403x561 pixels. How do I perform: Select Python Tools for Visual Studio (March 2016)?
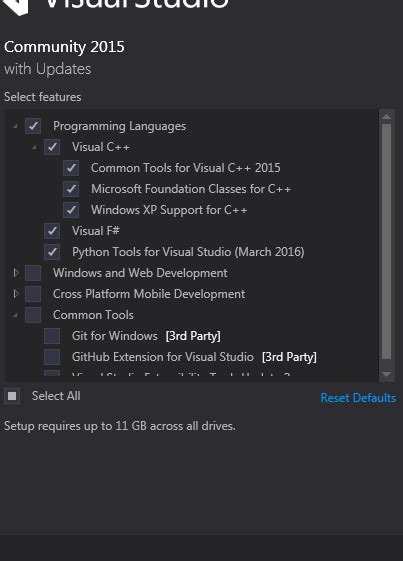pos(188,252)
